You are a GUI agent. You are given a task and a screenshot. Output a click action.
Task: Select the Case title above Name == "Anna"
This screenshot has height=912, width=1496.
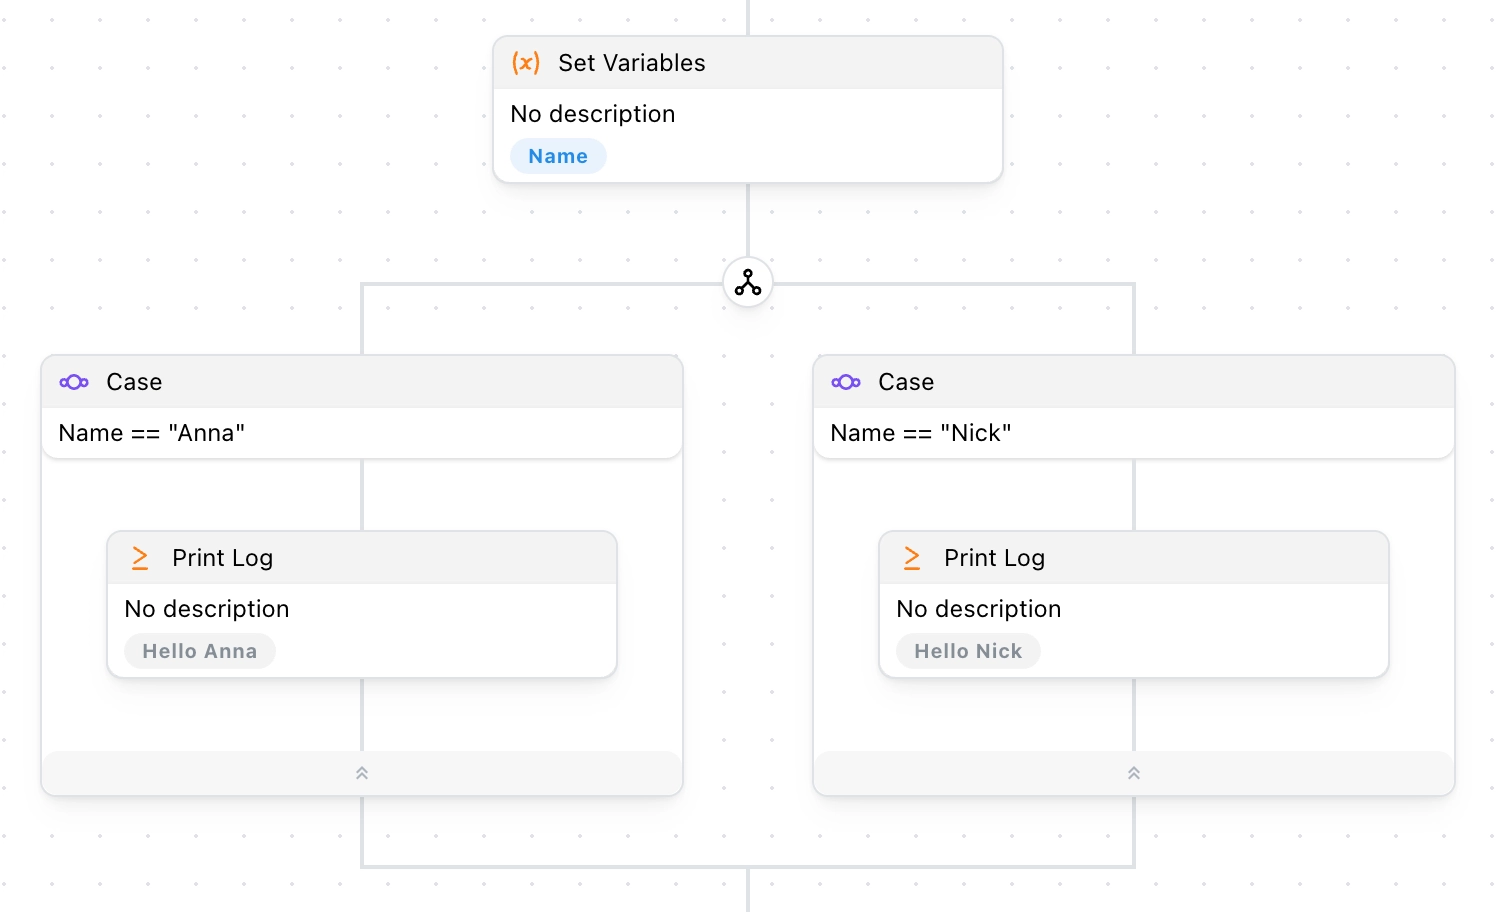134,382
